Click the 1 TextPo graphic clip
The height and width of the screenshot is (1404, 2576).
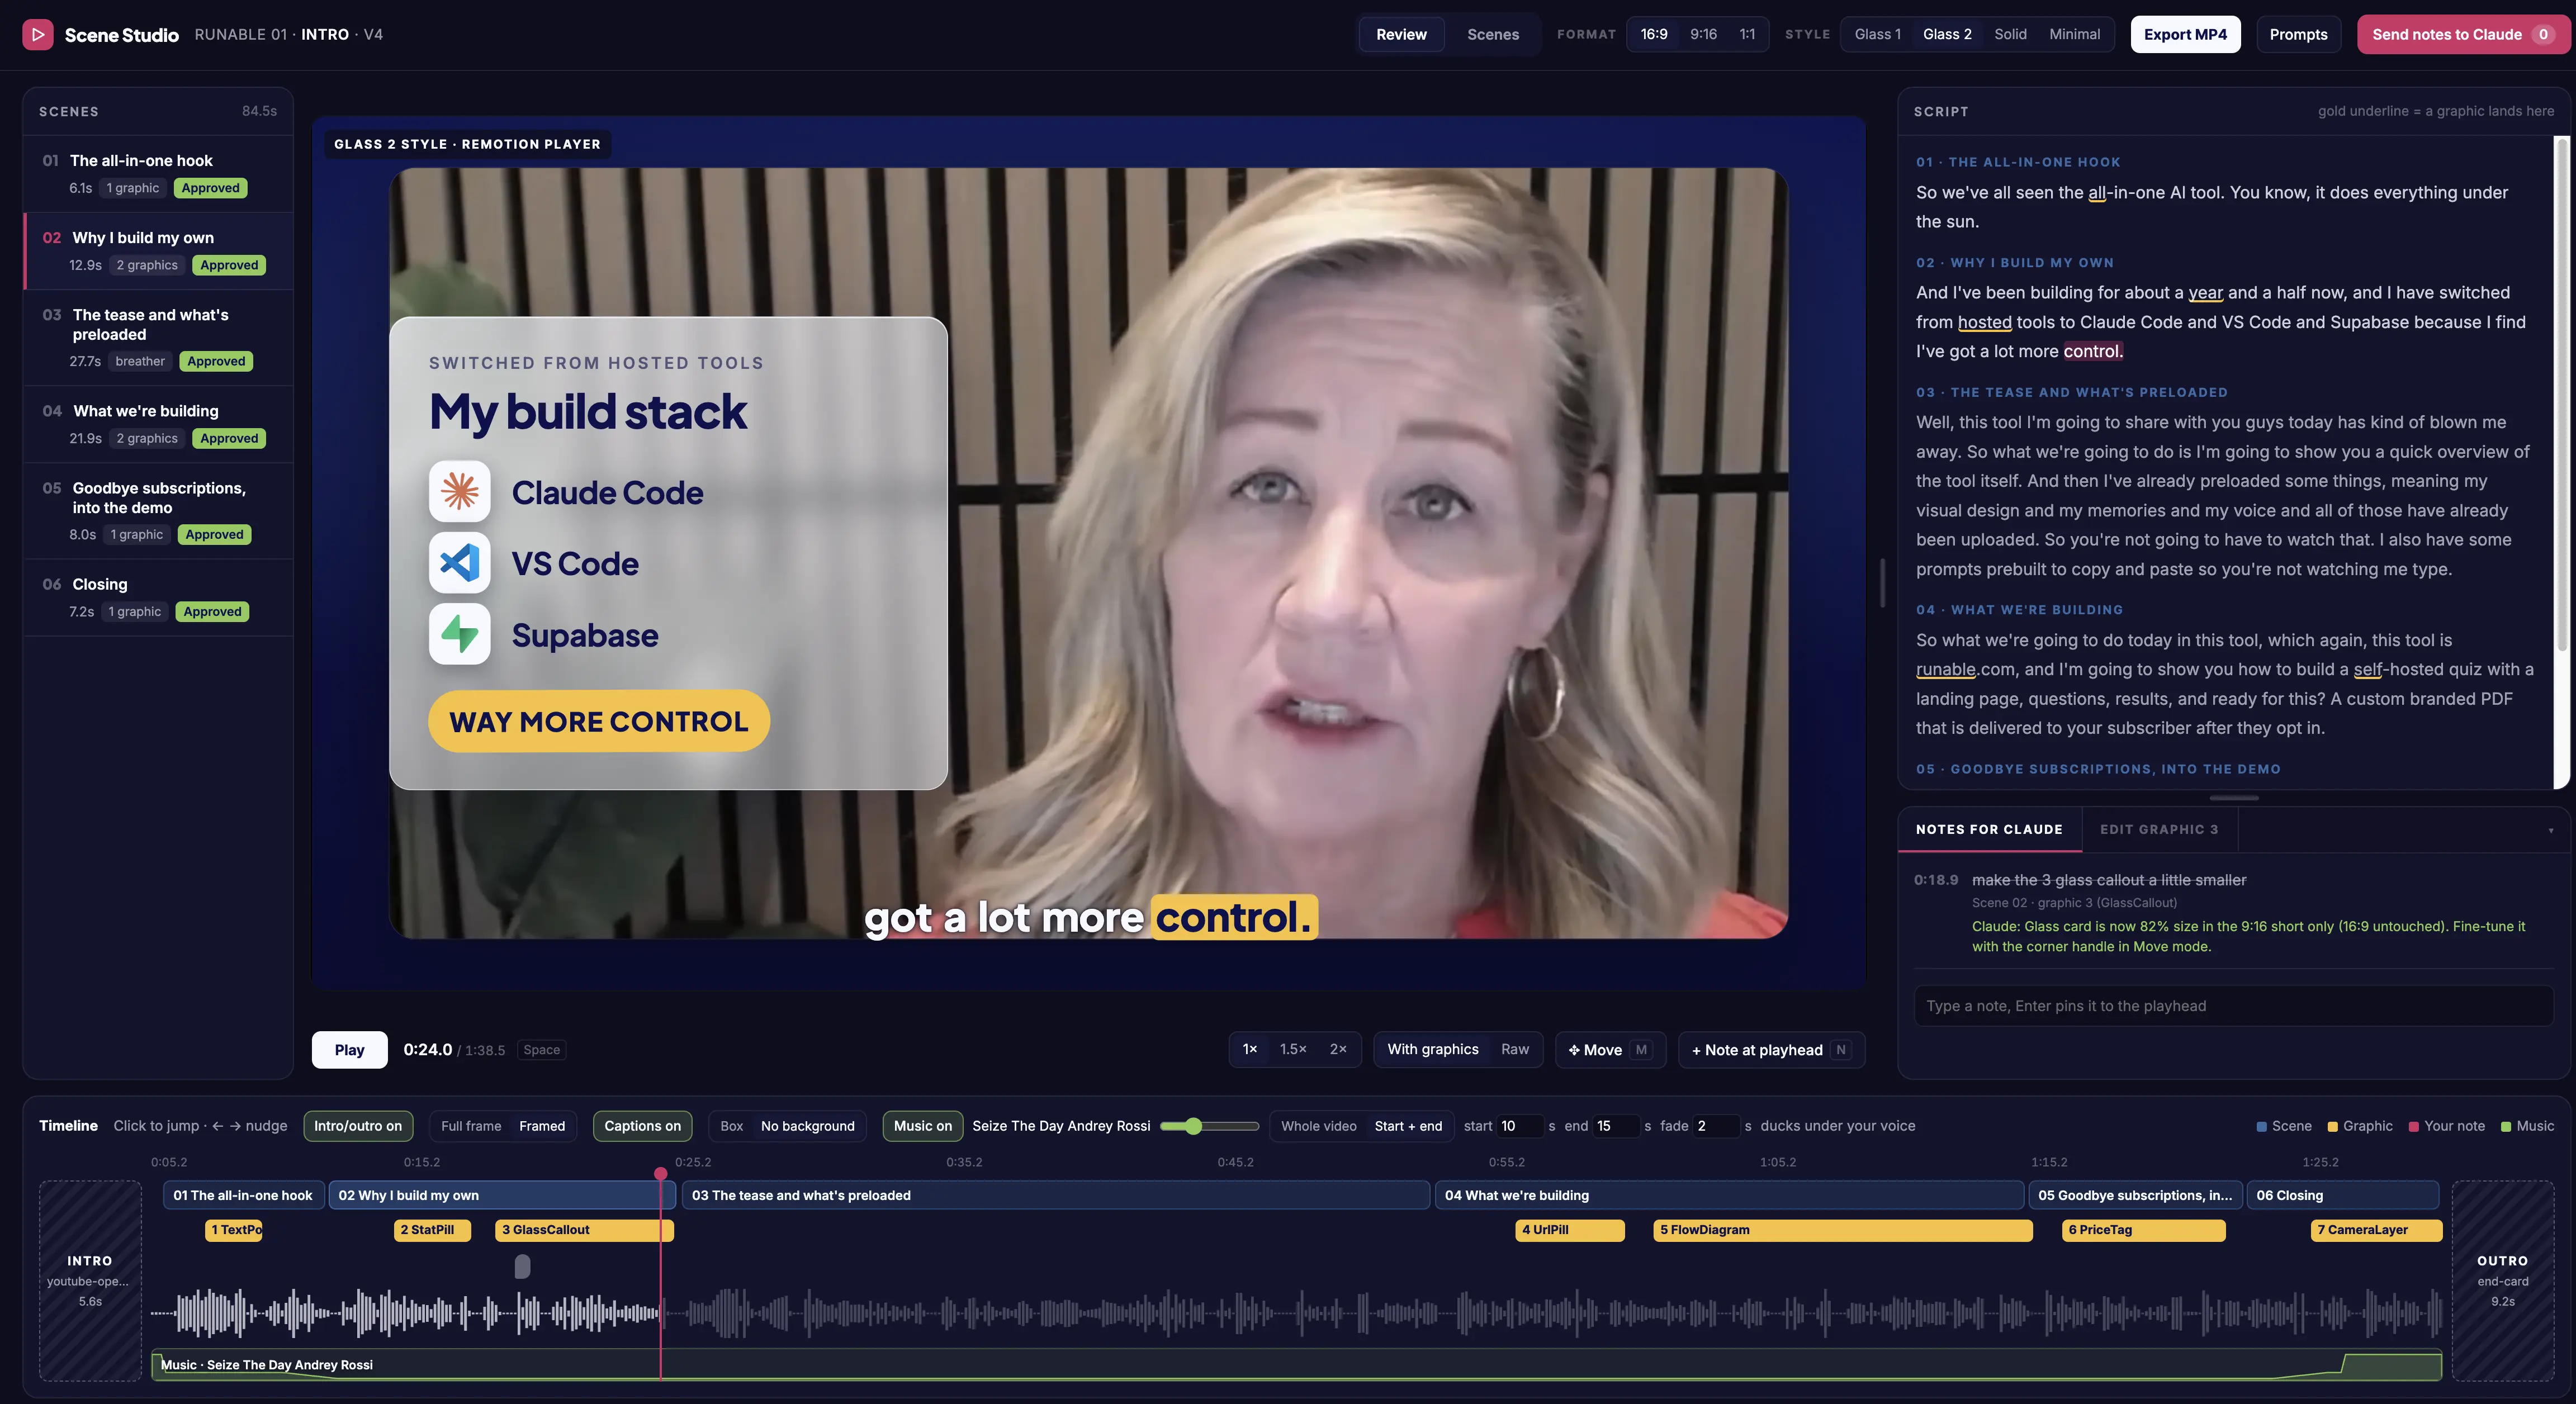tap(234, 1230)
